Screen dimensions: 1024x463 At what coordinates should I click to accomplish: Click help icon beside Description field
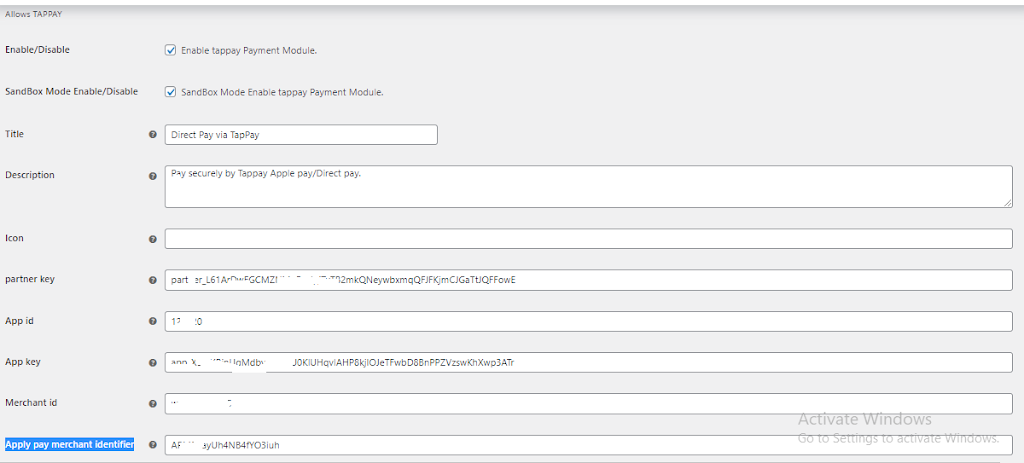point(153,176)
